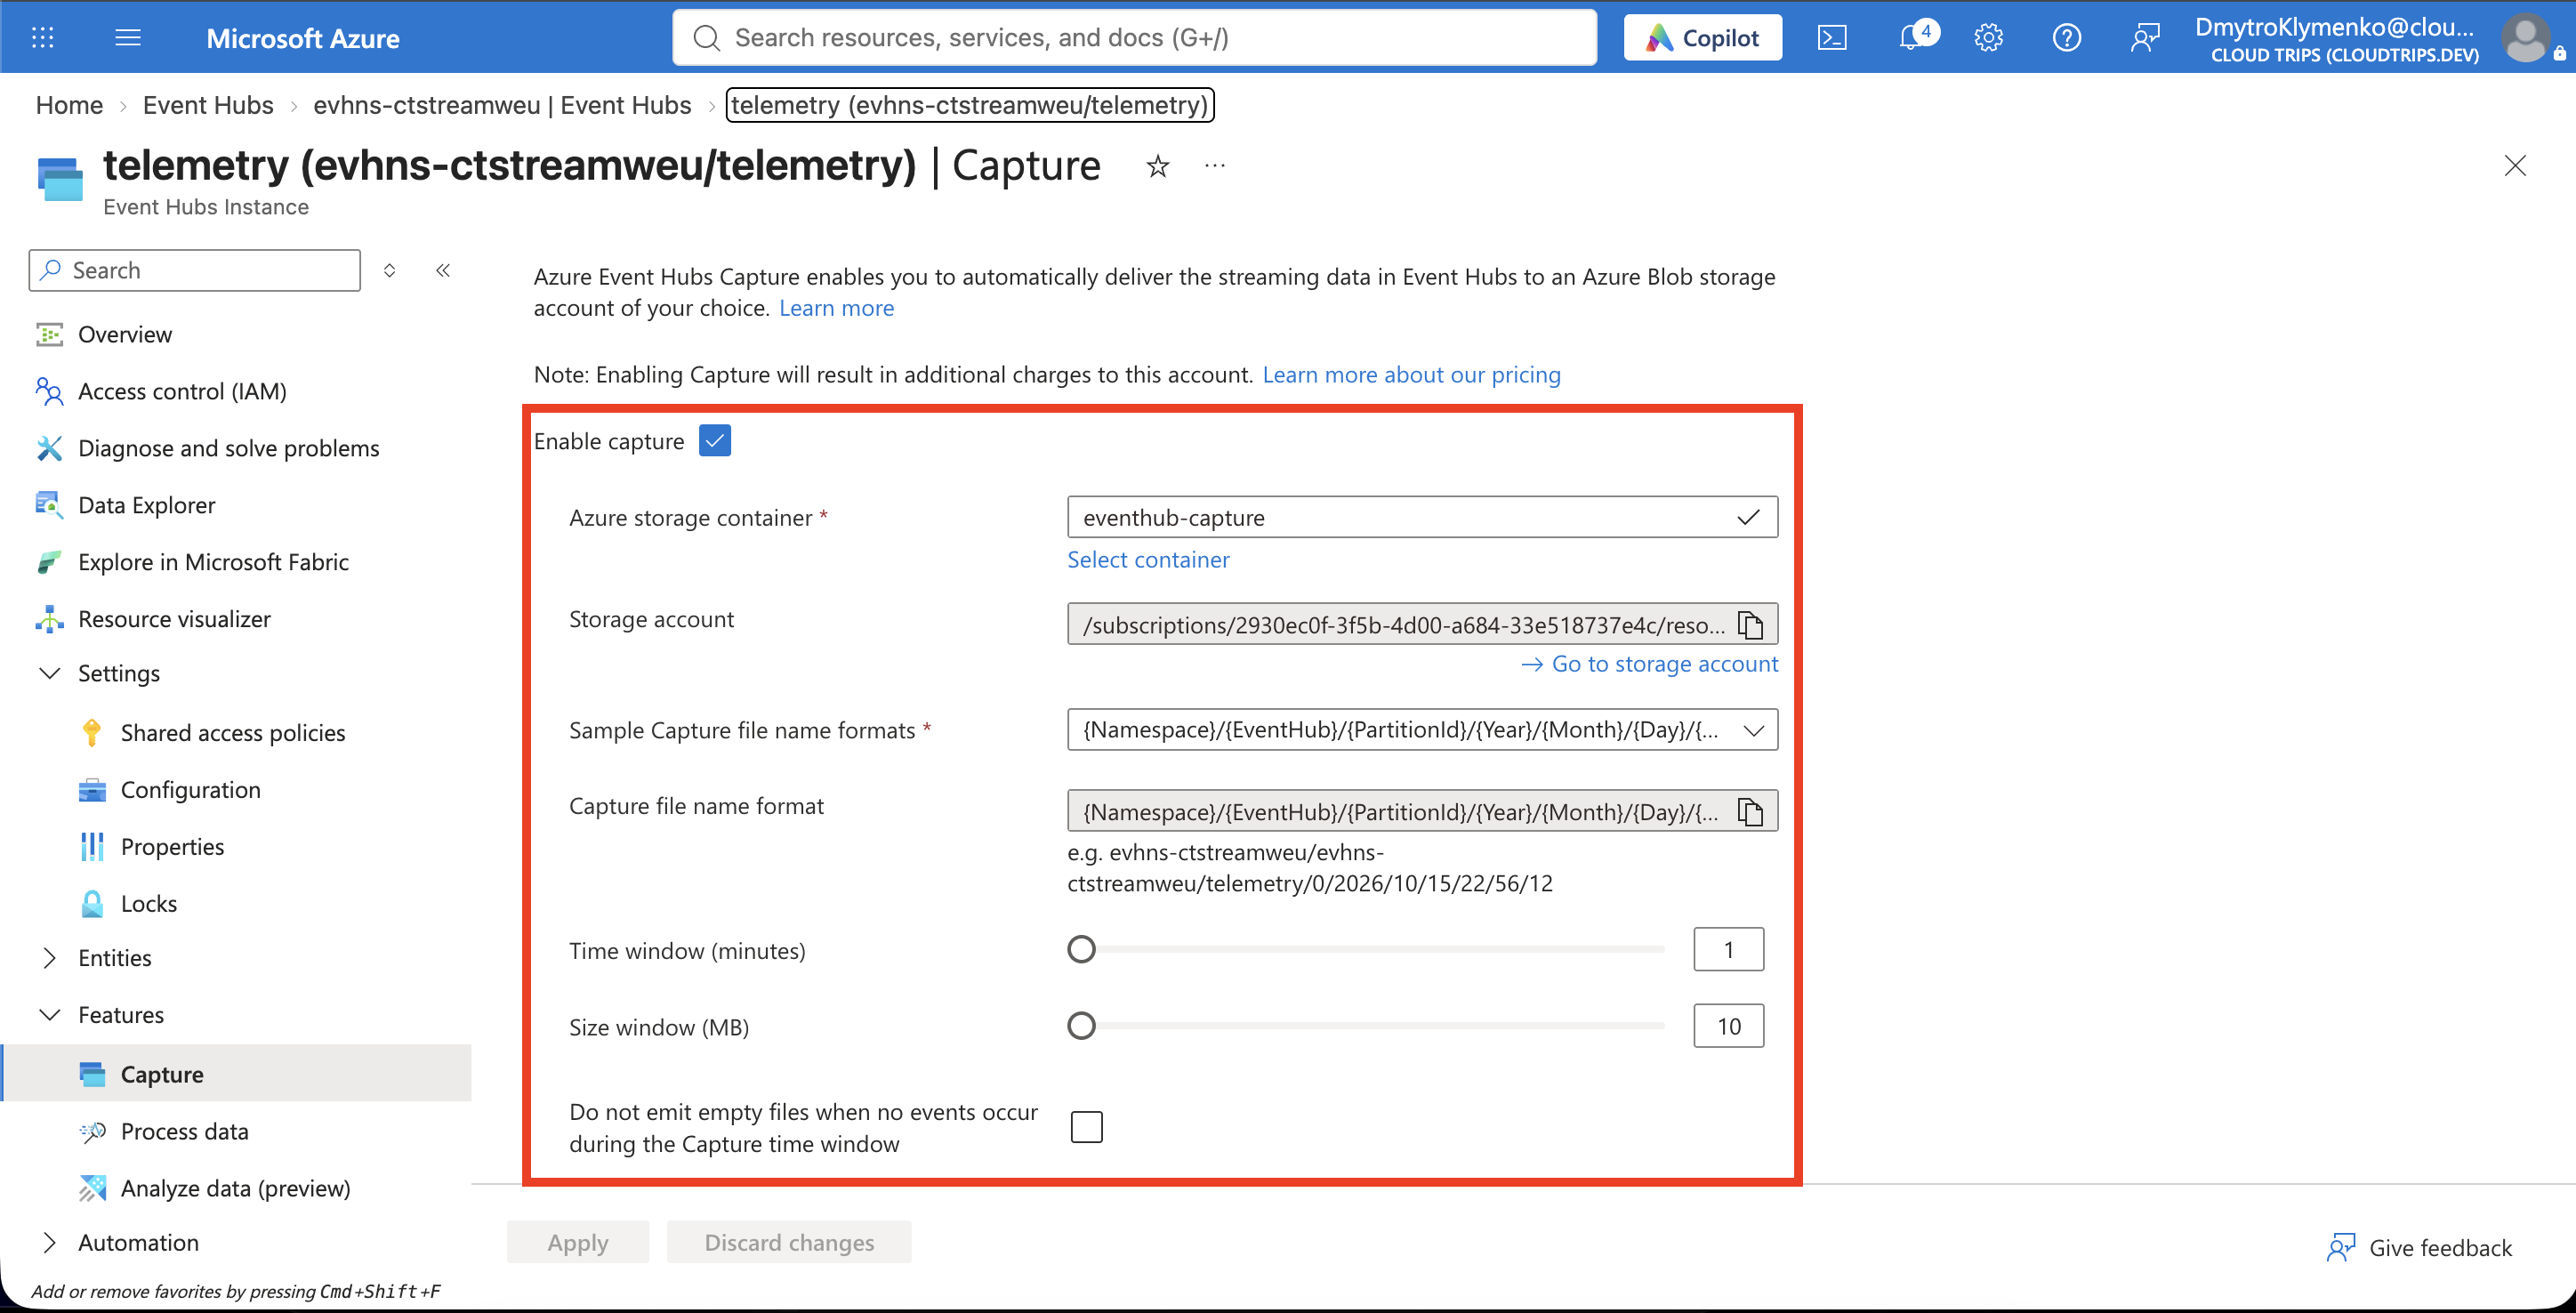Collapse the sidebar with double chevron

(x=443, y=270)
